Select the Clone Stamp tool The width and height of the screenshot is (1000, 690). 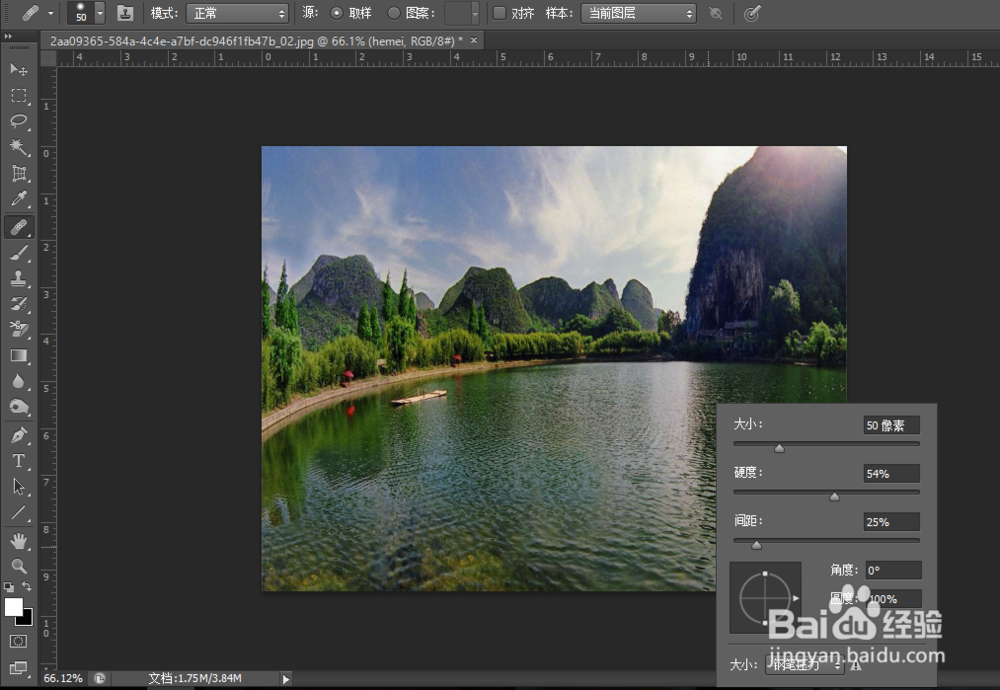pos(18,278)
